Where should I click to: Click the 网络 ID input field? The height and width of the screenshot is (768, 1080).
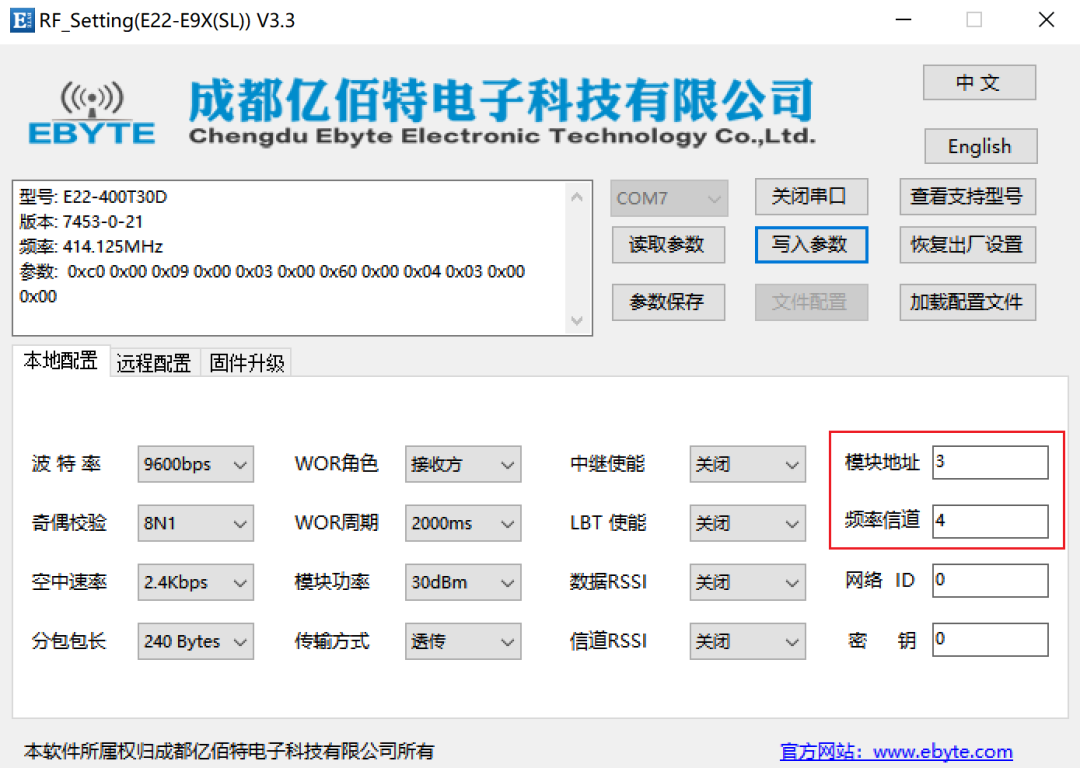990,581
